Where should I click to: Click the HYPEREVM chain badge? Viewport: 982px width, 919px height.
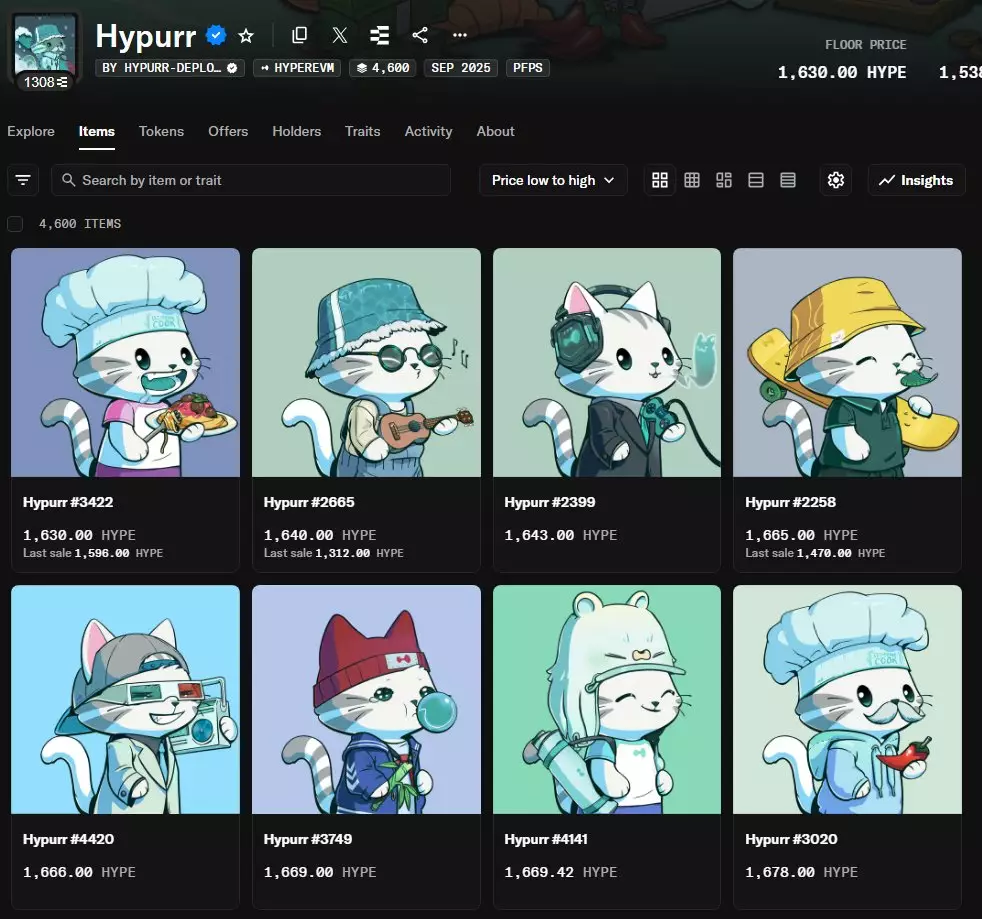(296, 68)
